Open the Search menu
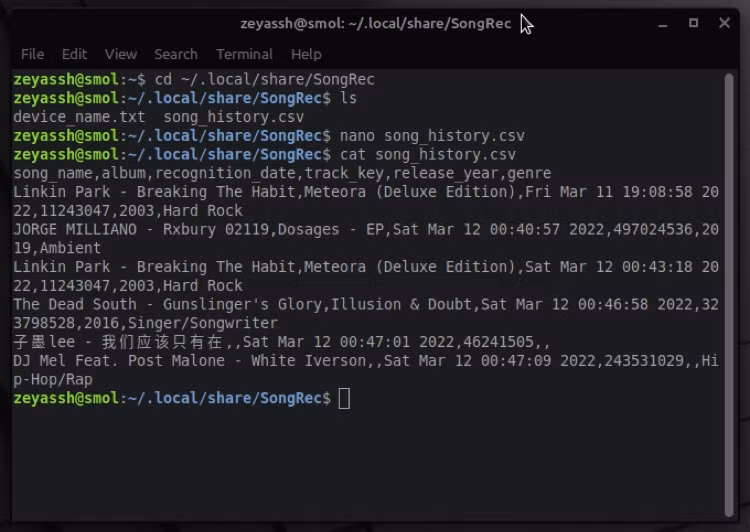This screenshot has width=750, height=532. [x=176, y=54]
